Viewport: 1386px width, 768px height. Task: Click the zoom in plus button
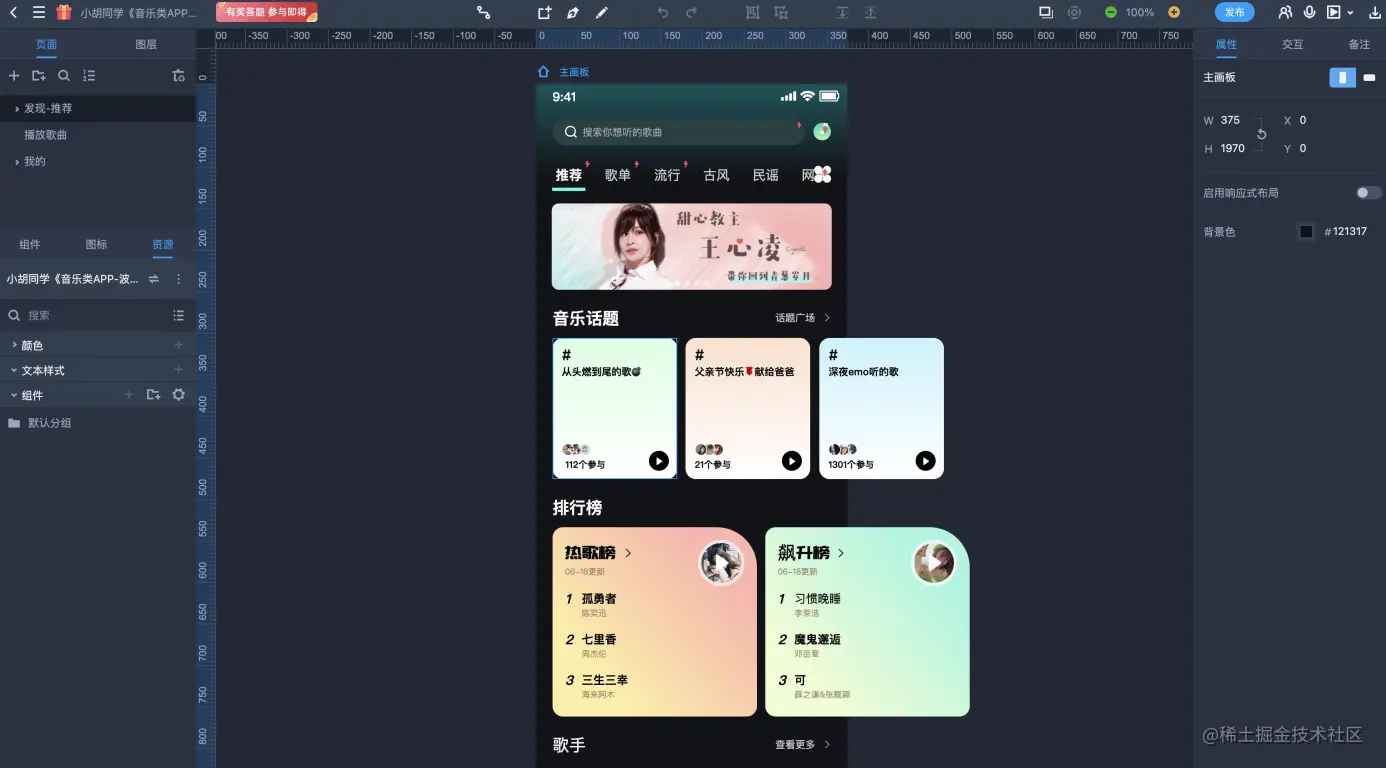[1174, 13]
